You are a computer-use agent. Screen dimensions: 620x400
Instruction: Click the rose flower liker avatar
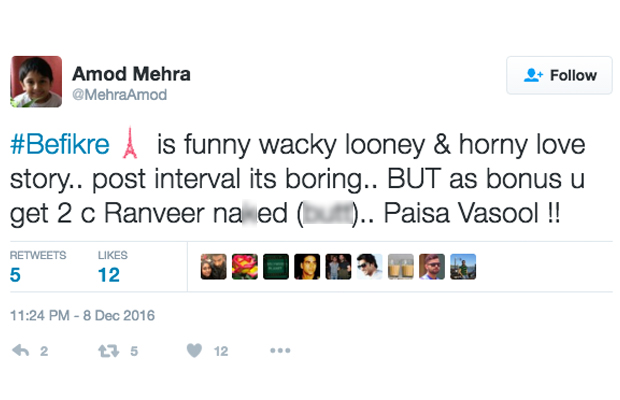click(x=244, y=266)
